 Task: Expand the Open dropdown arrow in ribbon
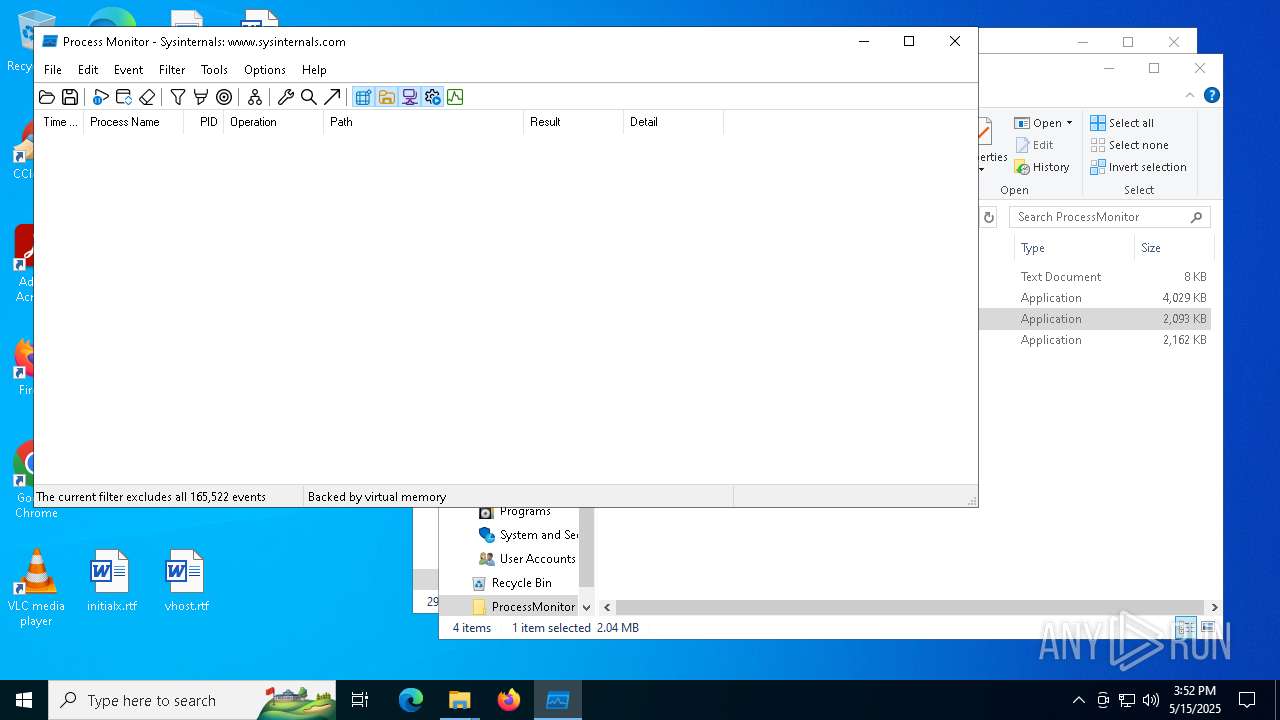pos(1069,123)
